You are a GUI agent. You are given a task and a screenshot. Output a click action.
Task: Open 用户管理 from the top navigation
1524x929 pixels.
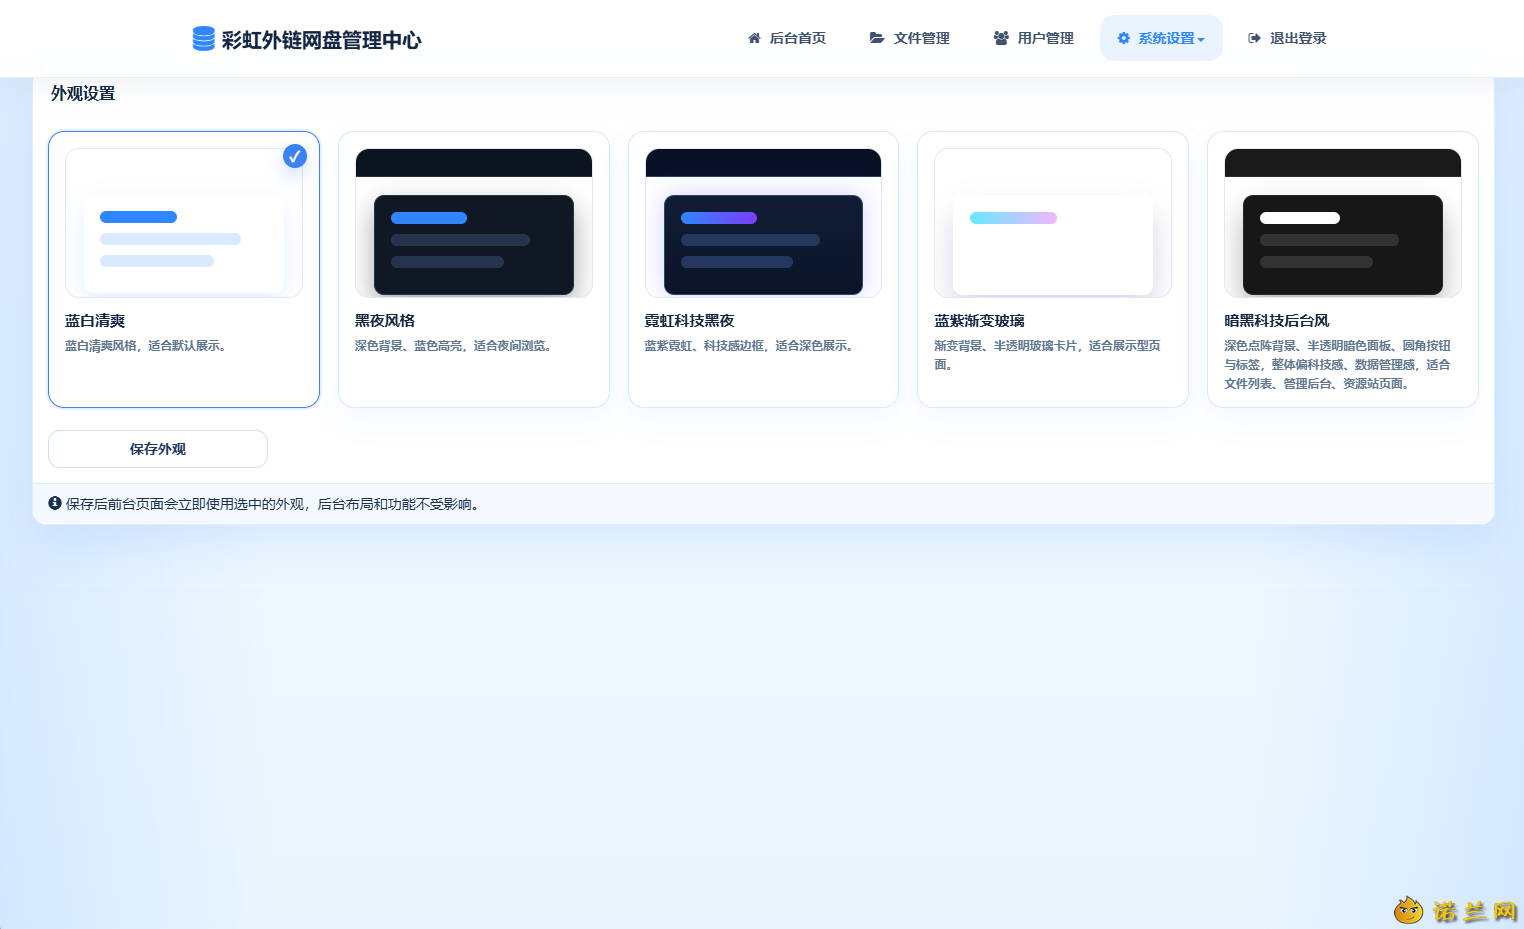[x=1034, y=38]
